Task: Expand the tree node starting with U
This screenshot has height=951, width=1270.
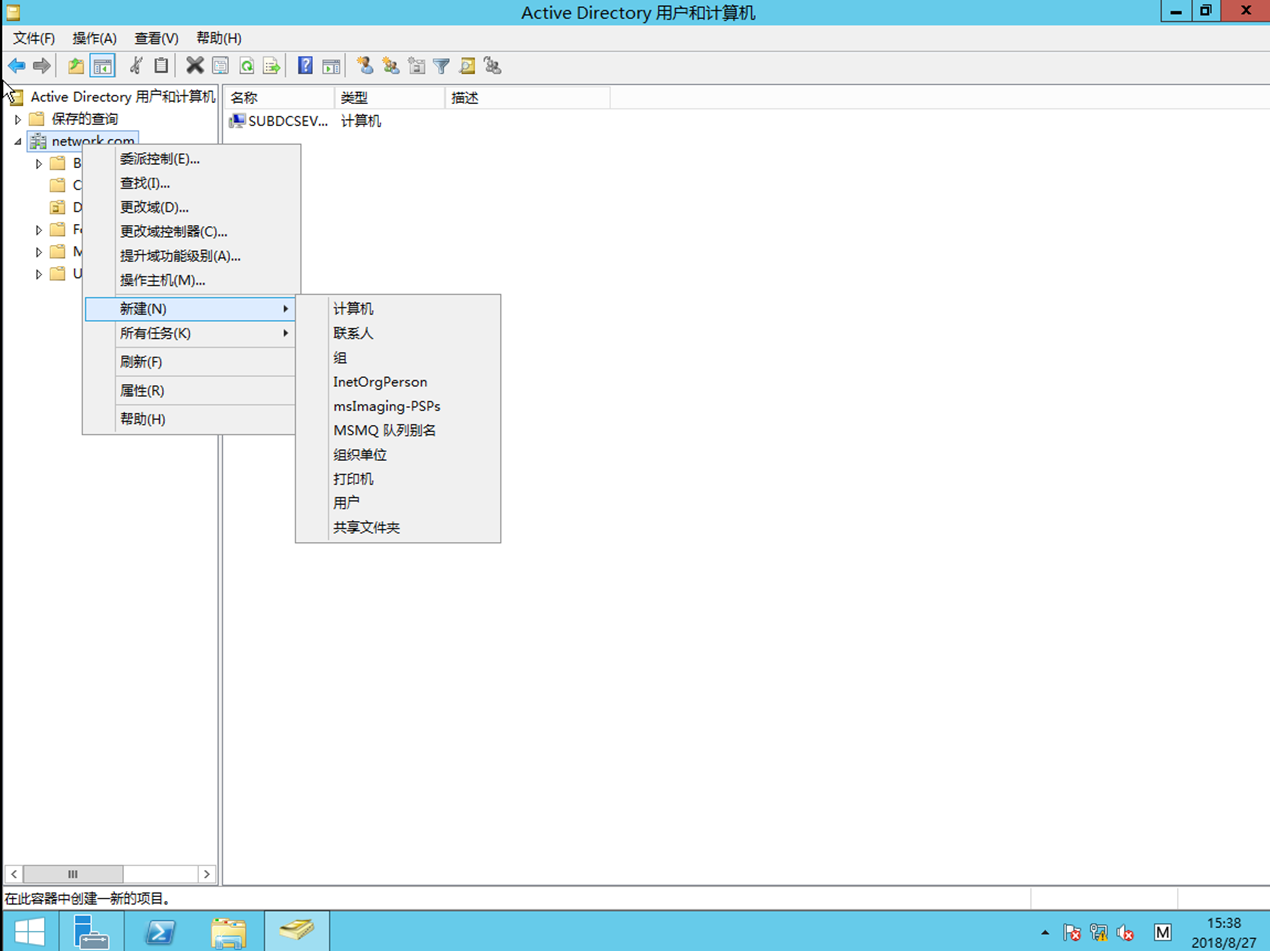Action: coord(39,273)
